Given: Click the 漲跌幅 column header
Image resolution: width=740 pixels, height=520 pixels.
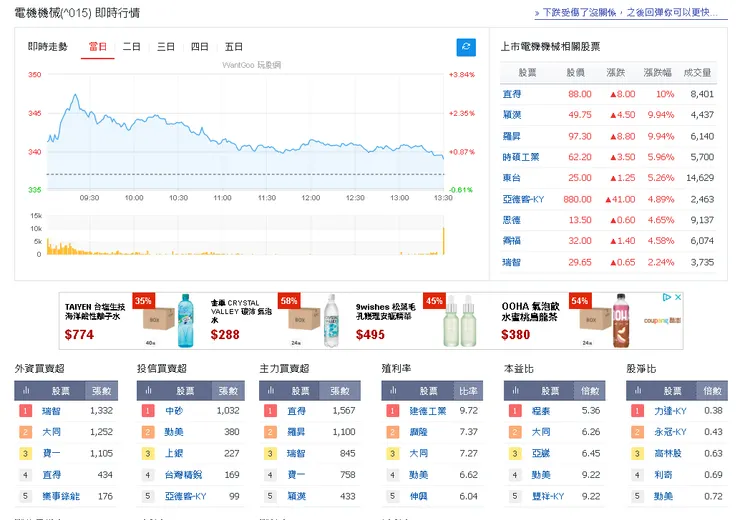Looking at the screenshot, I should [x=657, y=73].
